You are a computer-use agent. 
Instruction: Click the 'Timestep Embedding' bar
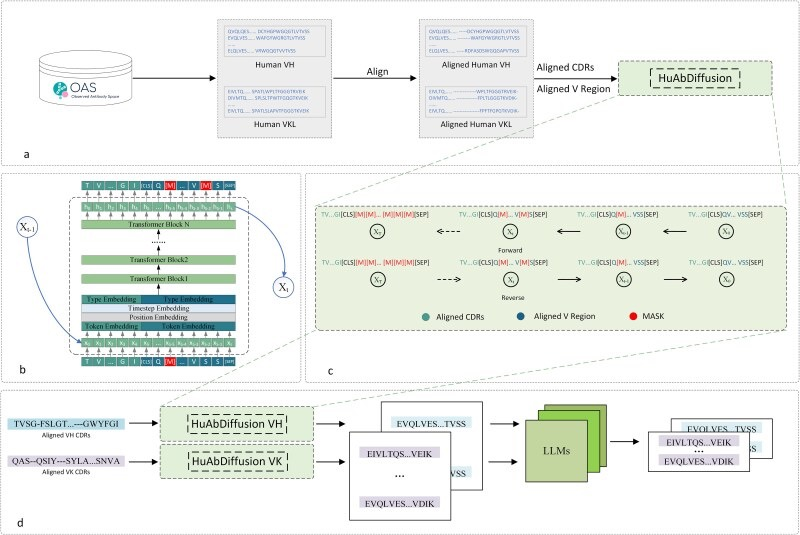click(x=159, y=308)
